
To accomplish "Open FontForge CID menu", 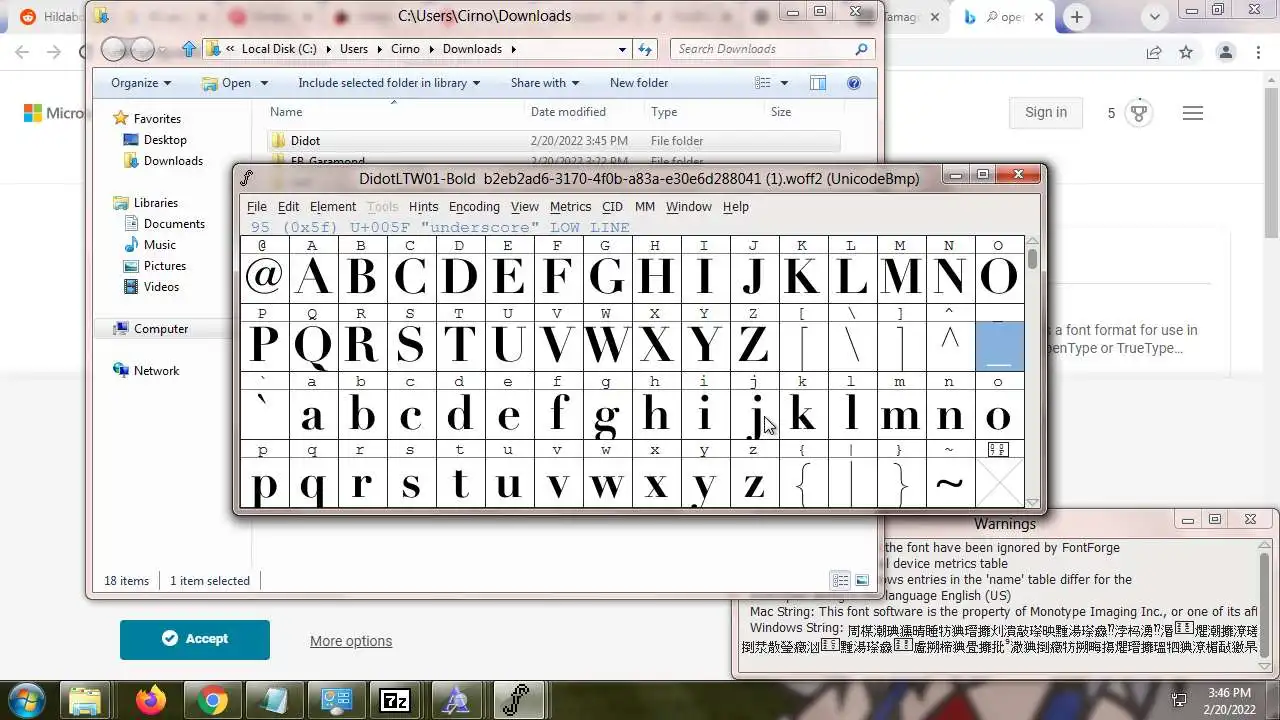I will click(612, 207).
